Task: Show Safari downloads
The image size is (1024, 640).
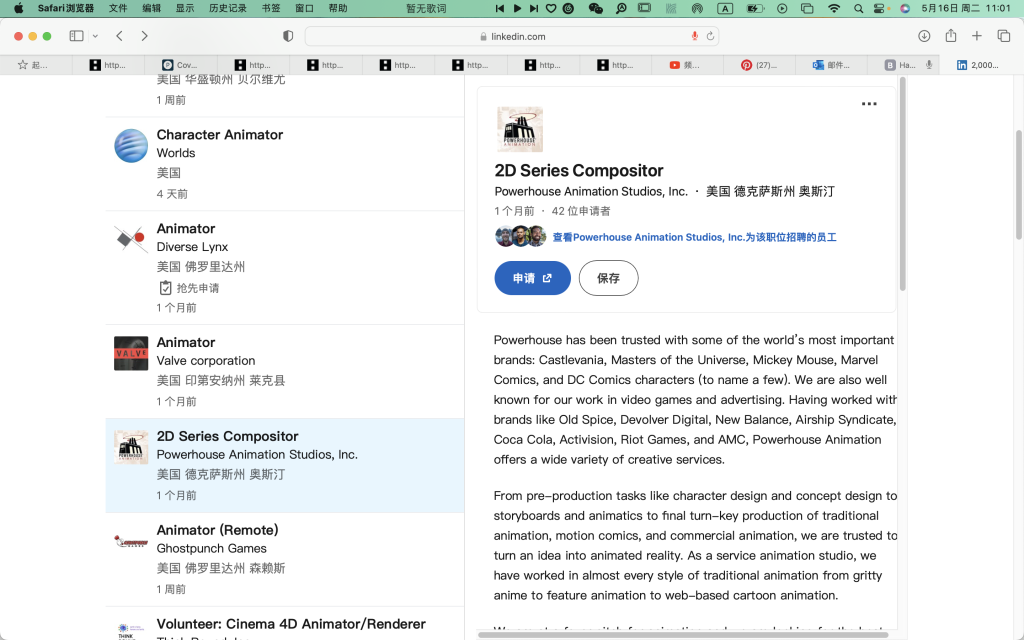Action: (x=924, y=36)
